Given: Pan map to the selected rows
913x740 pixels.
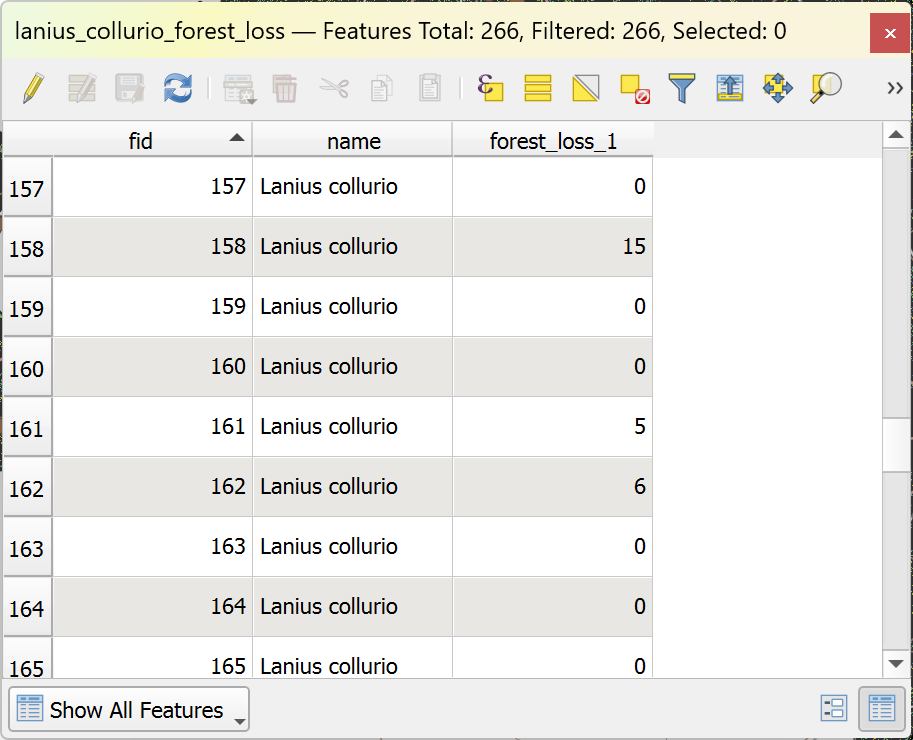Looking at the screenshot, I should point(778,88).
